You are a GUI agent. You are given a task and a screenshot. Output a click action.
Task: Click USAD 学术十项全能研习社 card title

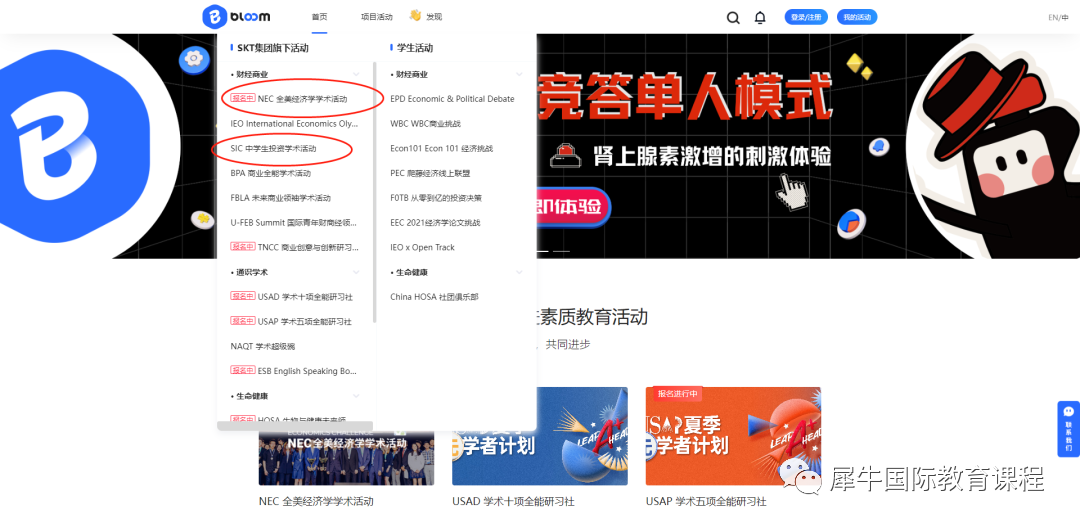pos(513,502)
